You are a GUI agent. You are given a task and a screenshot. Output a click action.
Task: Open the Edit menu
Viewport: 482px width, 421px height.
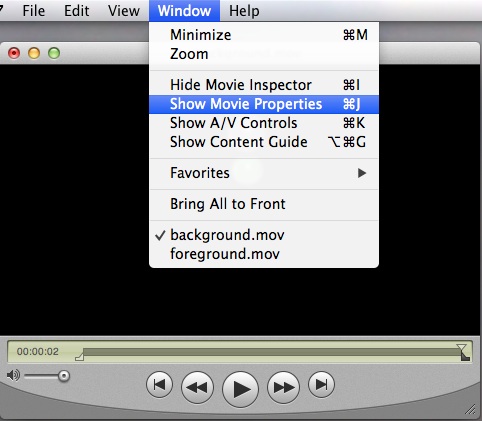point(76,11)
